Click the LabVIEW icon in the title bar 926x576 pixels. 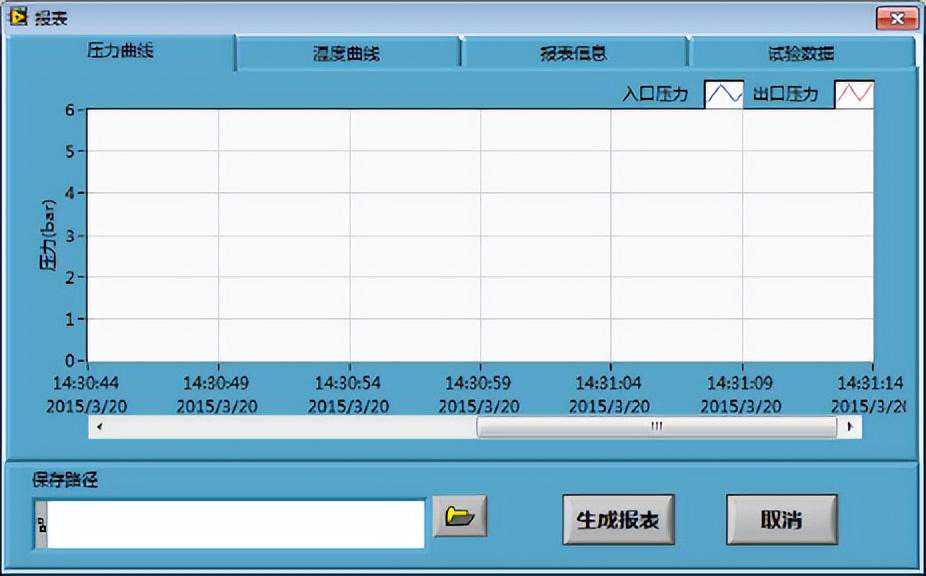(18, 18)
